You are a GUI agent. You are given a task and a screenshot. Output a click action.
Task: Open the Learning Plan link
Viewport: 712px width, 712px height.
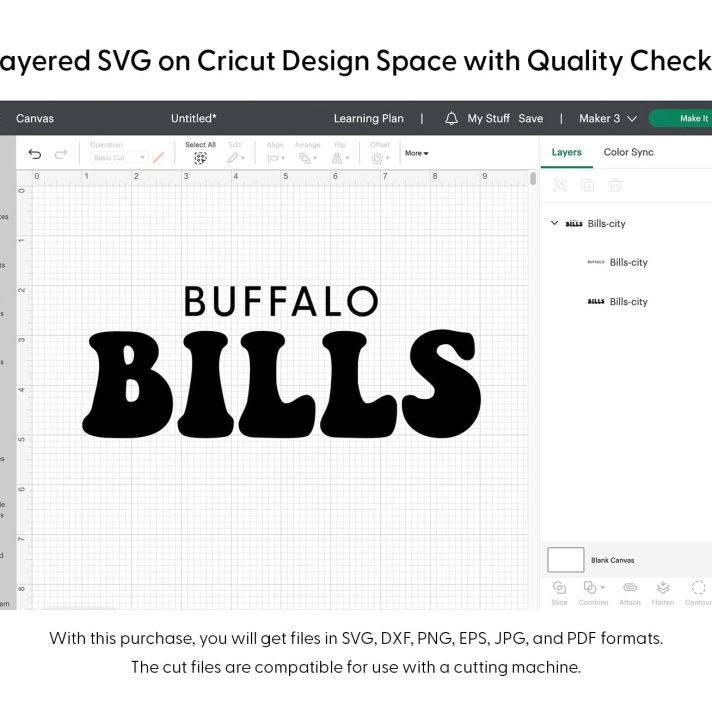368,119
